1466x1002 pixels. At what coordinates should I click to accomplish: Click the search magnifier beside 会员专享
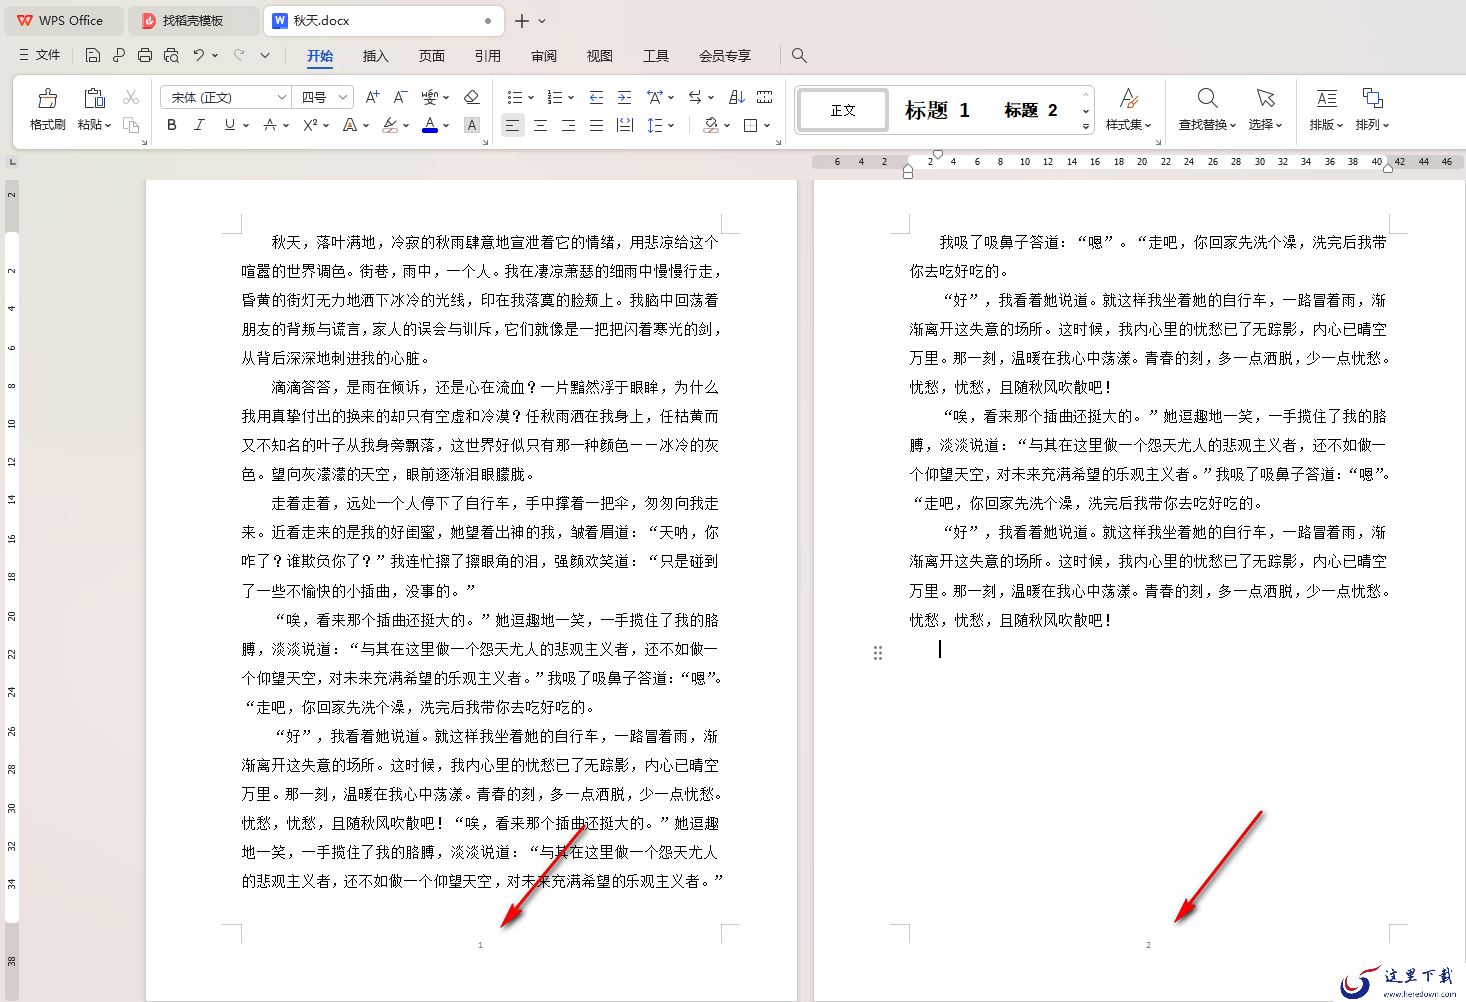click(799, 56)
